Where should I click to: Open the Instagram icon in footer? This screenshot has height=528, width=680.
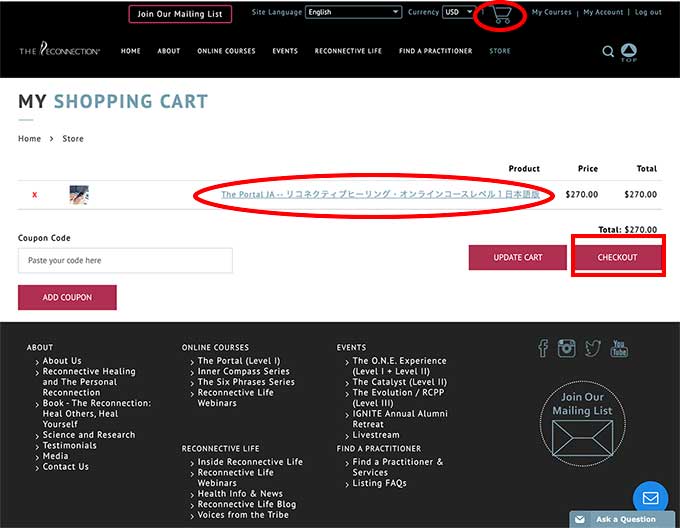(566, 348)
